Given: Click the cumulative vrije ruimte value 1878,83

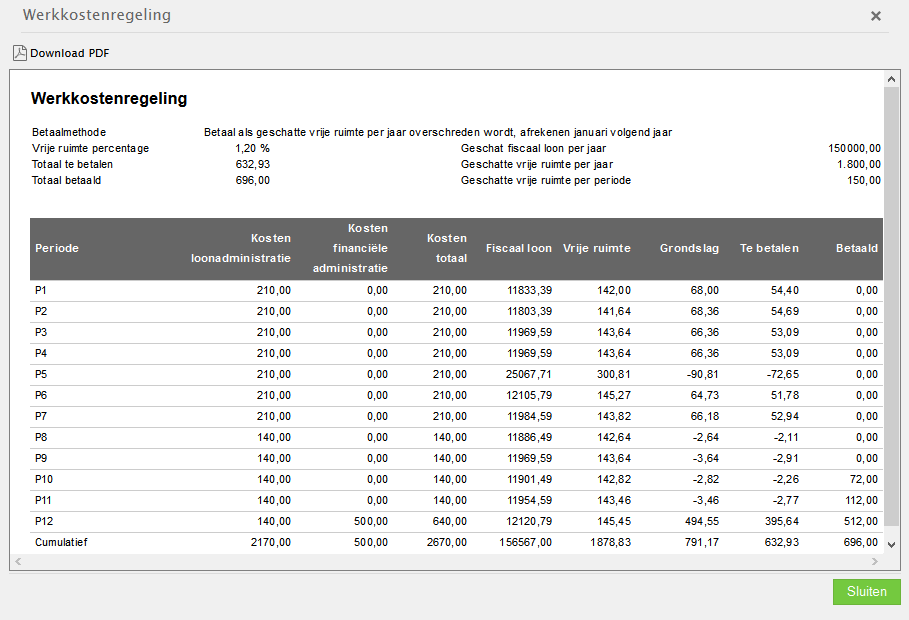Looking at the screenshot, I should (610, 542).
